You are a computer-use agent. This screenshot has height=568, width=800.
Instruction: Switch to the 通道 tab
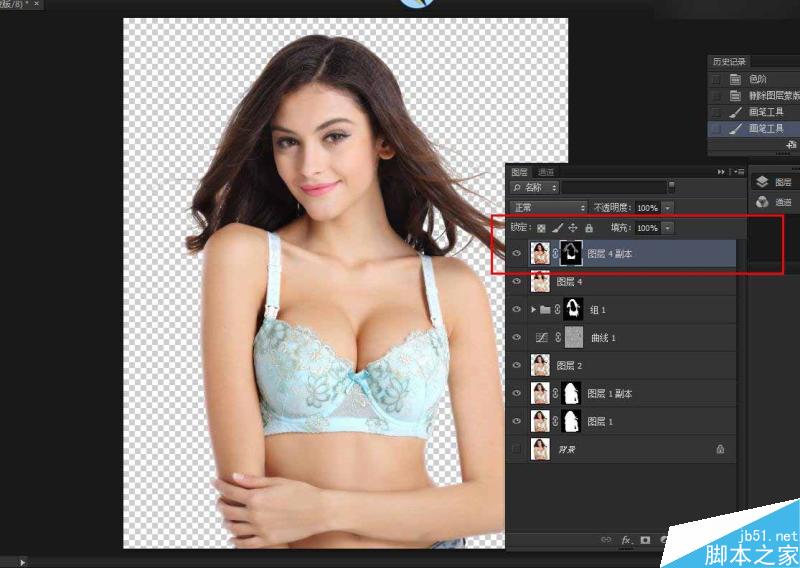[546, 172]
